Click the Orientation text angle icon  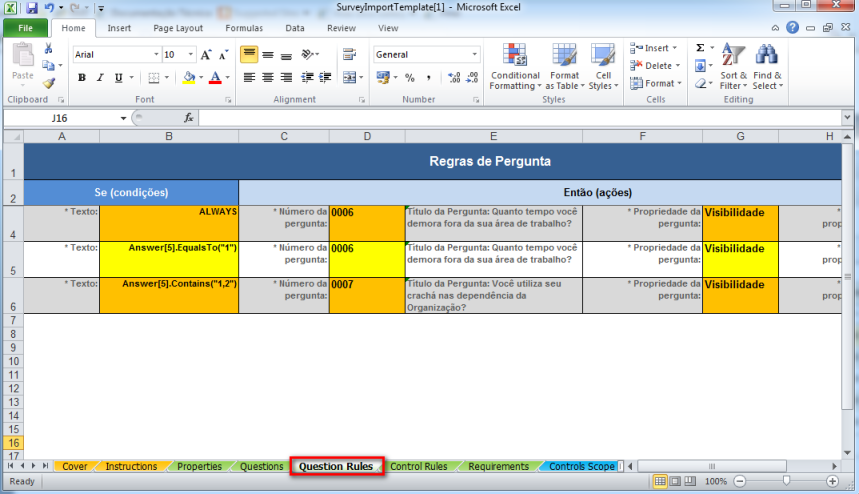[307, 54]
